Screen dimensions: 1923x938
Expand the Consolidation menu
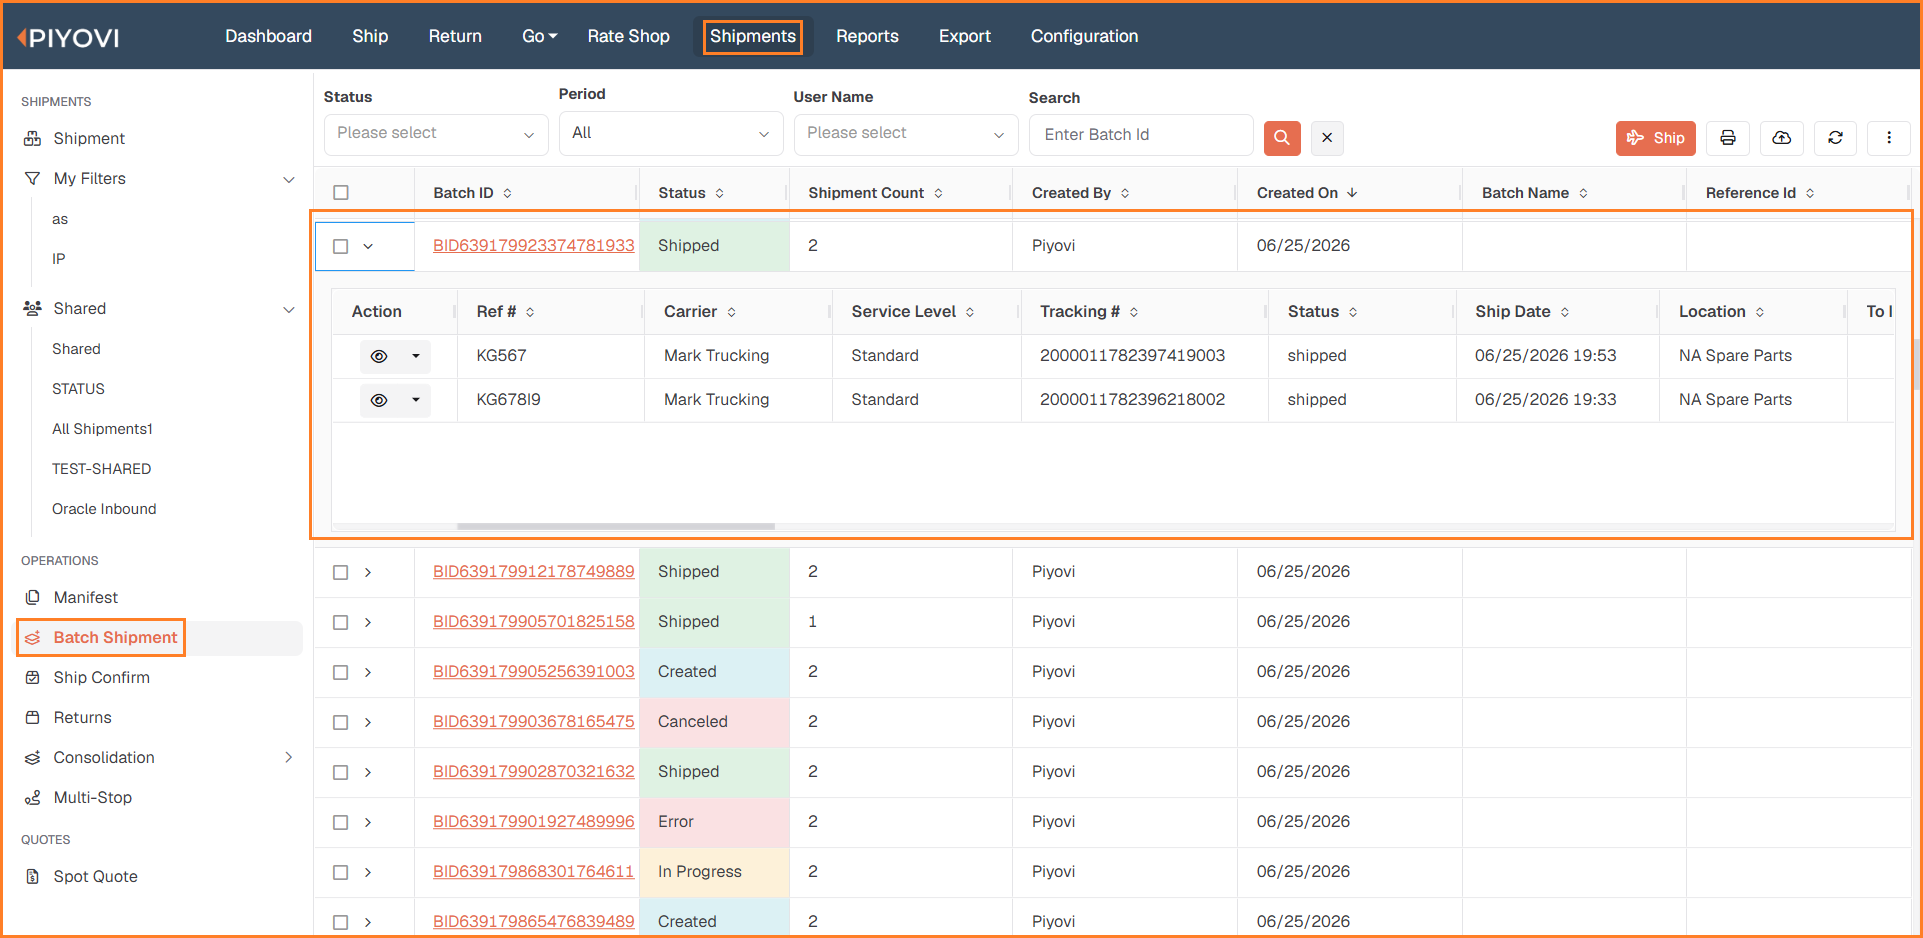click(x=288, y=757)
